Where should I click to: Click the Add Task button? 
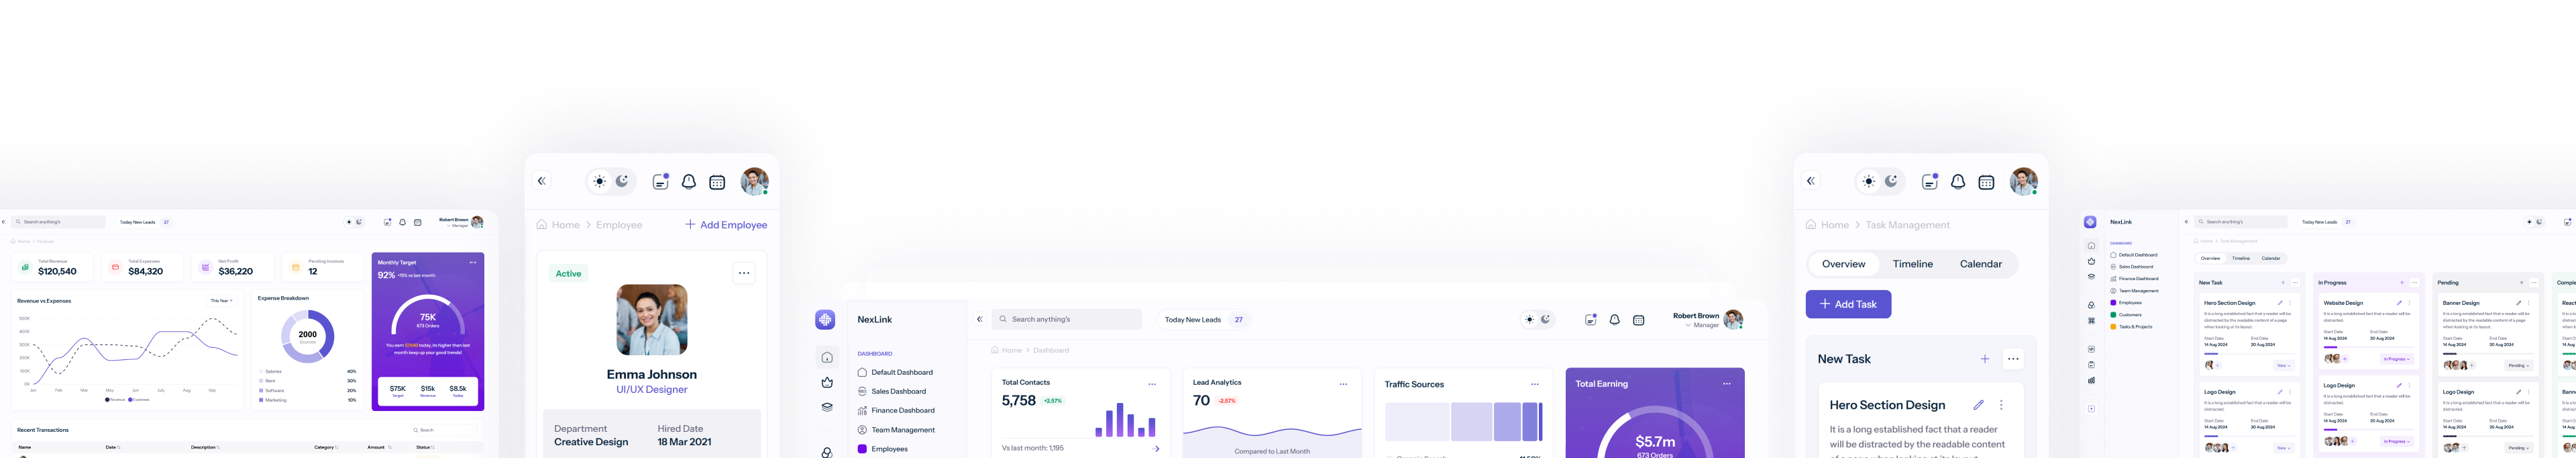(1847, 304)
